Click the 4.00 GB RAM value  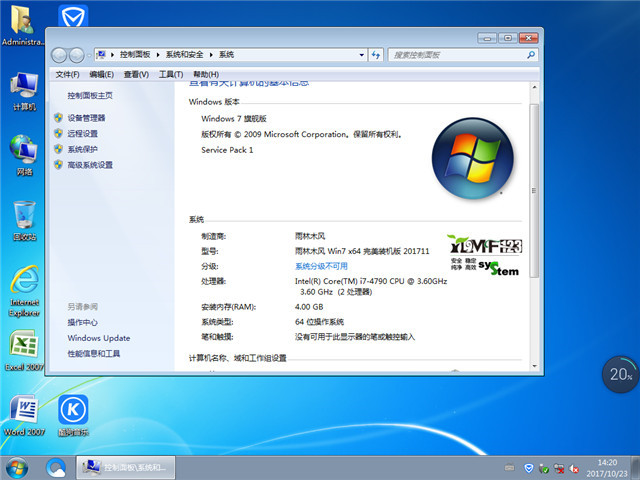pos(309,307)
